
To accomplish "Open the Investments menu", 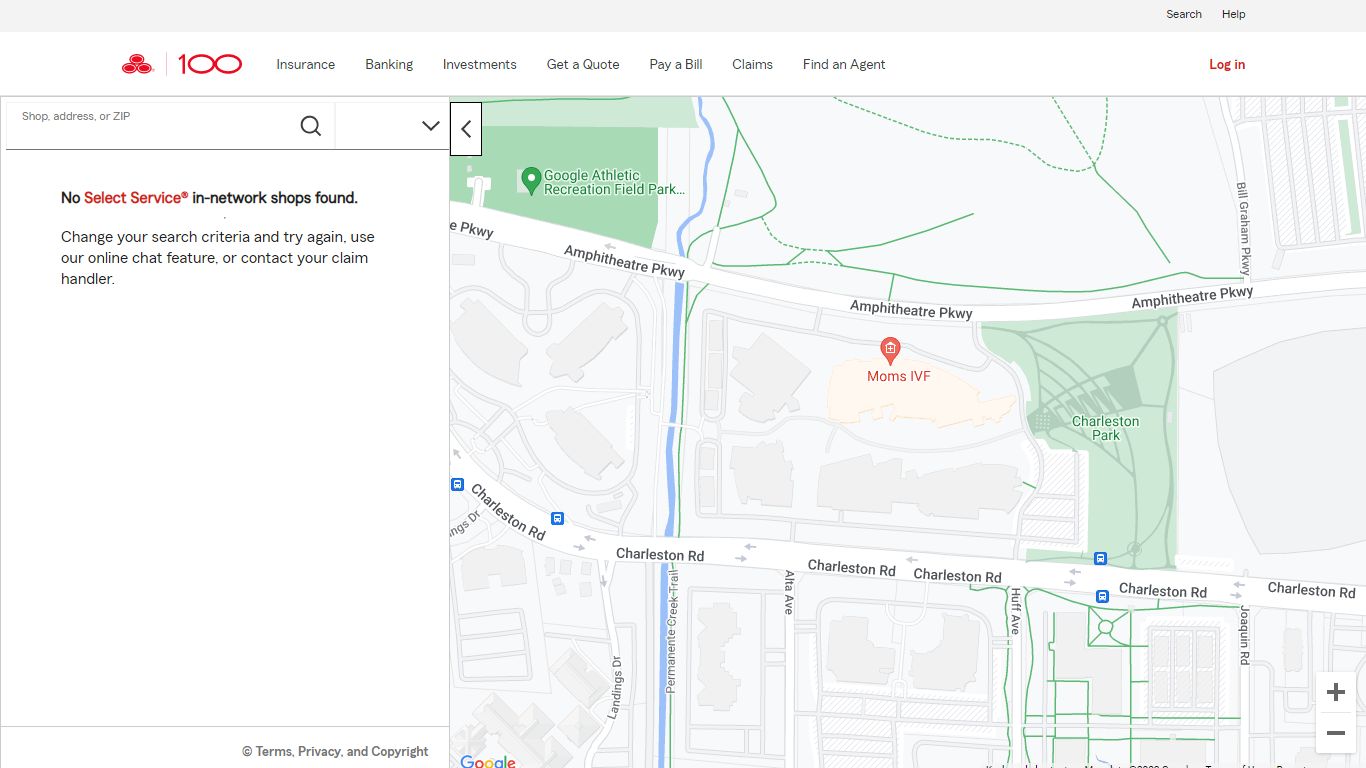I will click(480, 64).
